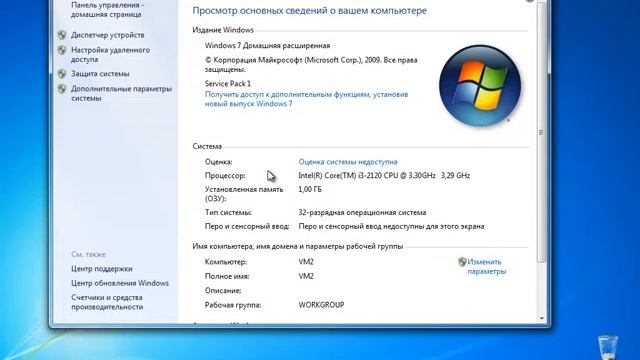
Task: Select the WORKGROUP value
Action: [321, 305]
